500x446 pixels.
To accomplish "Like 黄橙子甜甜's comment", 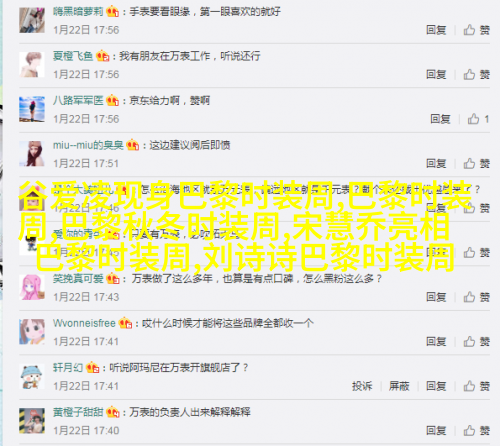I will tap(477, 430).
